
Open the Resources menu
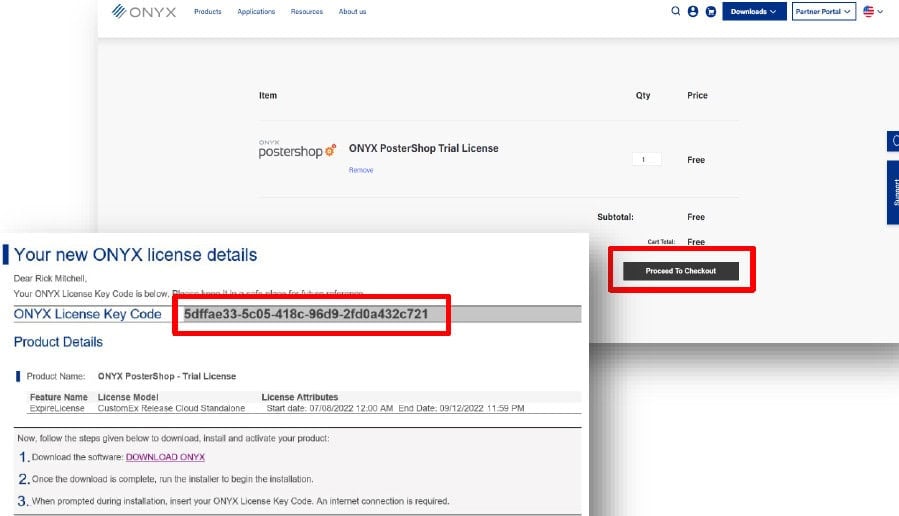(x=306, y=12)
